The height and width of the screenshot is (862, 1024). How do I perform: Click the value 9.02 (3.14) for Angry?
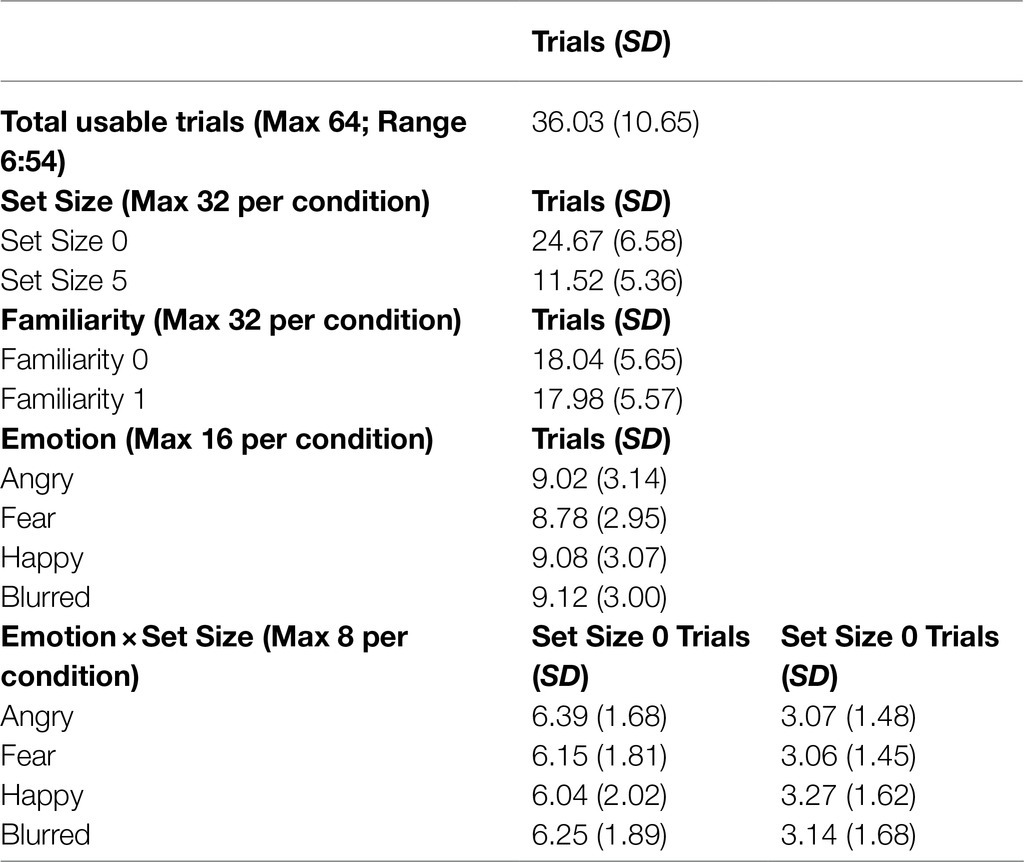pos(600,479)
